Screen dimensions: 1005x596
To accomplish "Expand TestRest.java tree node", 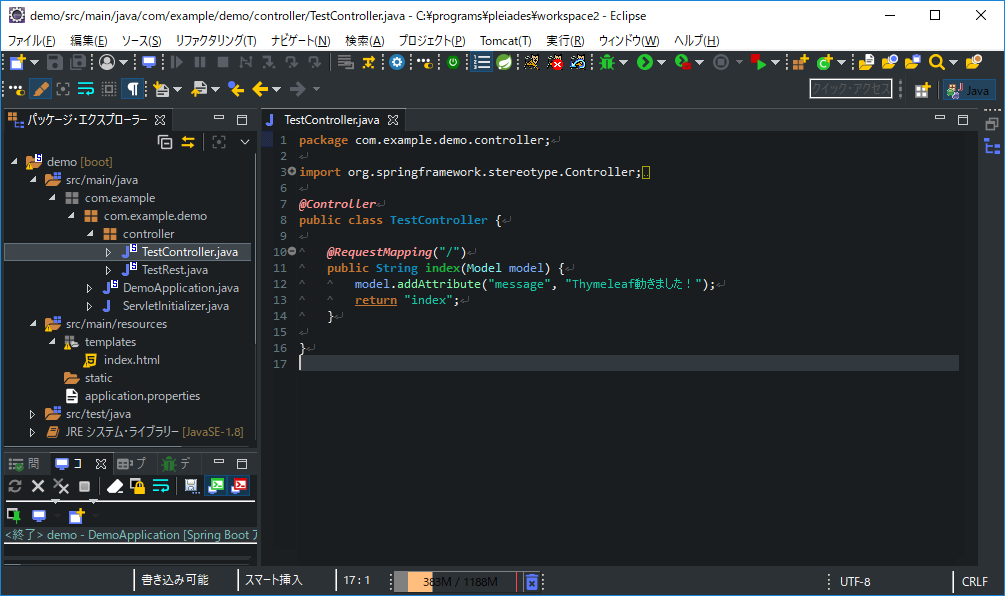I will tap(108, 270).
